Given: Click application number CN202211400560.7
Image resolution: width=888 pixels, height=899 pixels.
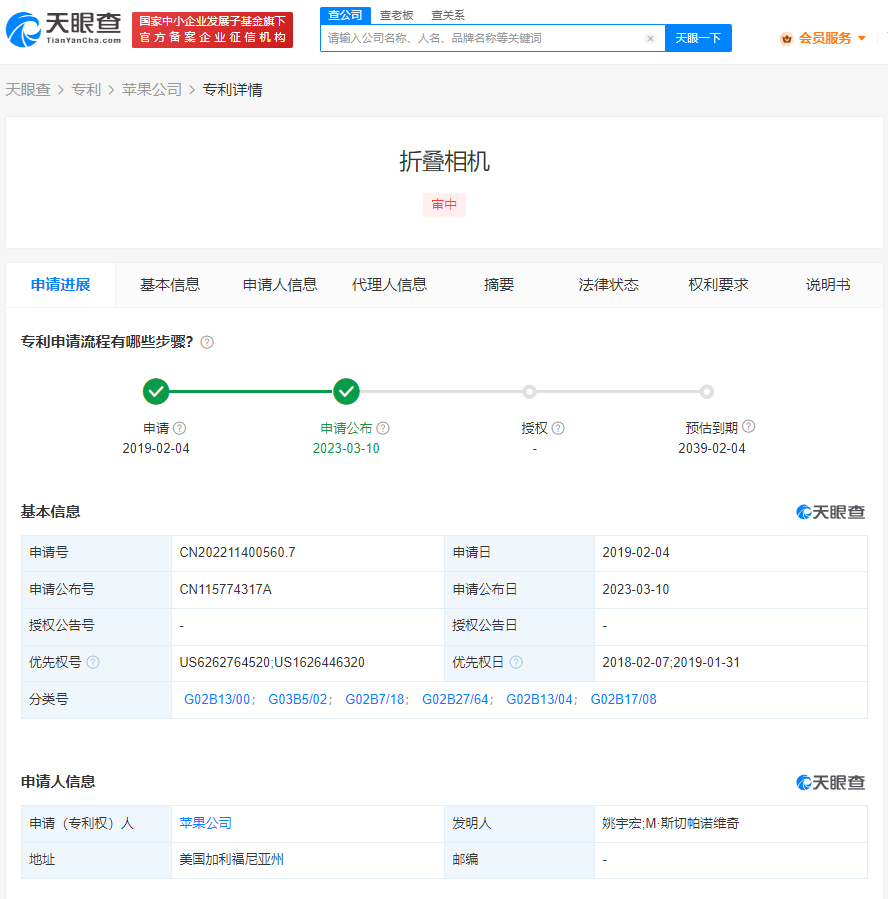Looking at the screenshot, I should point(237,553).
